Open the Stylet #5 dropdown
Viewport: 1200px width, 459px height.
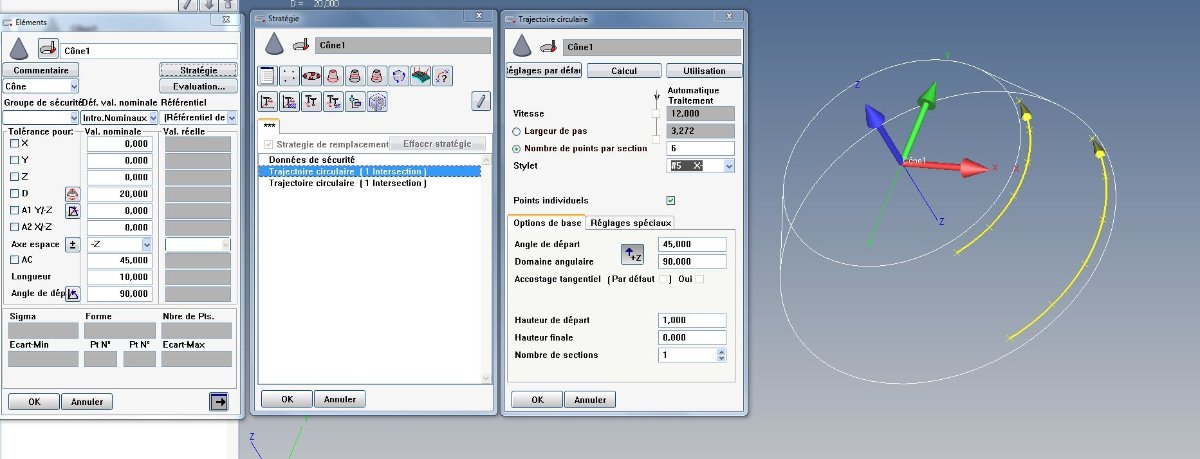[x=728, y=165]
